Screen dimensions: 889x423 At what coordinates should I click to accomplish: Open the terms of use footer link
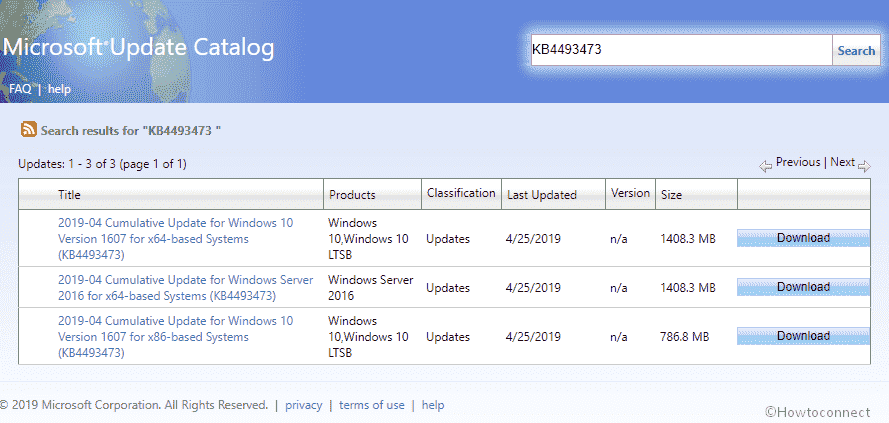[x=372, y=405]
